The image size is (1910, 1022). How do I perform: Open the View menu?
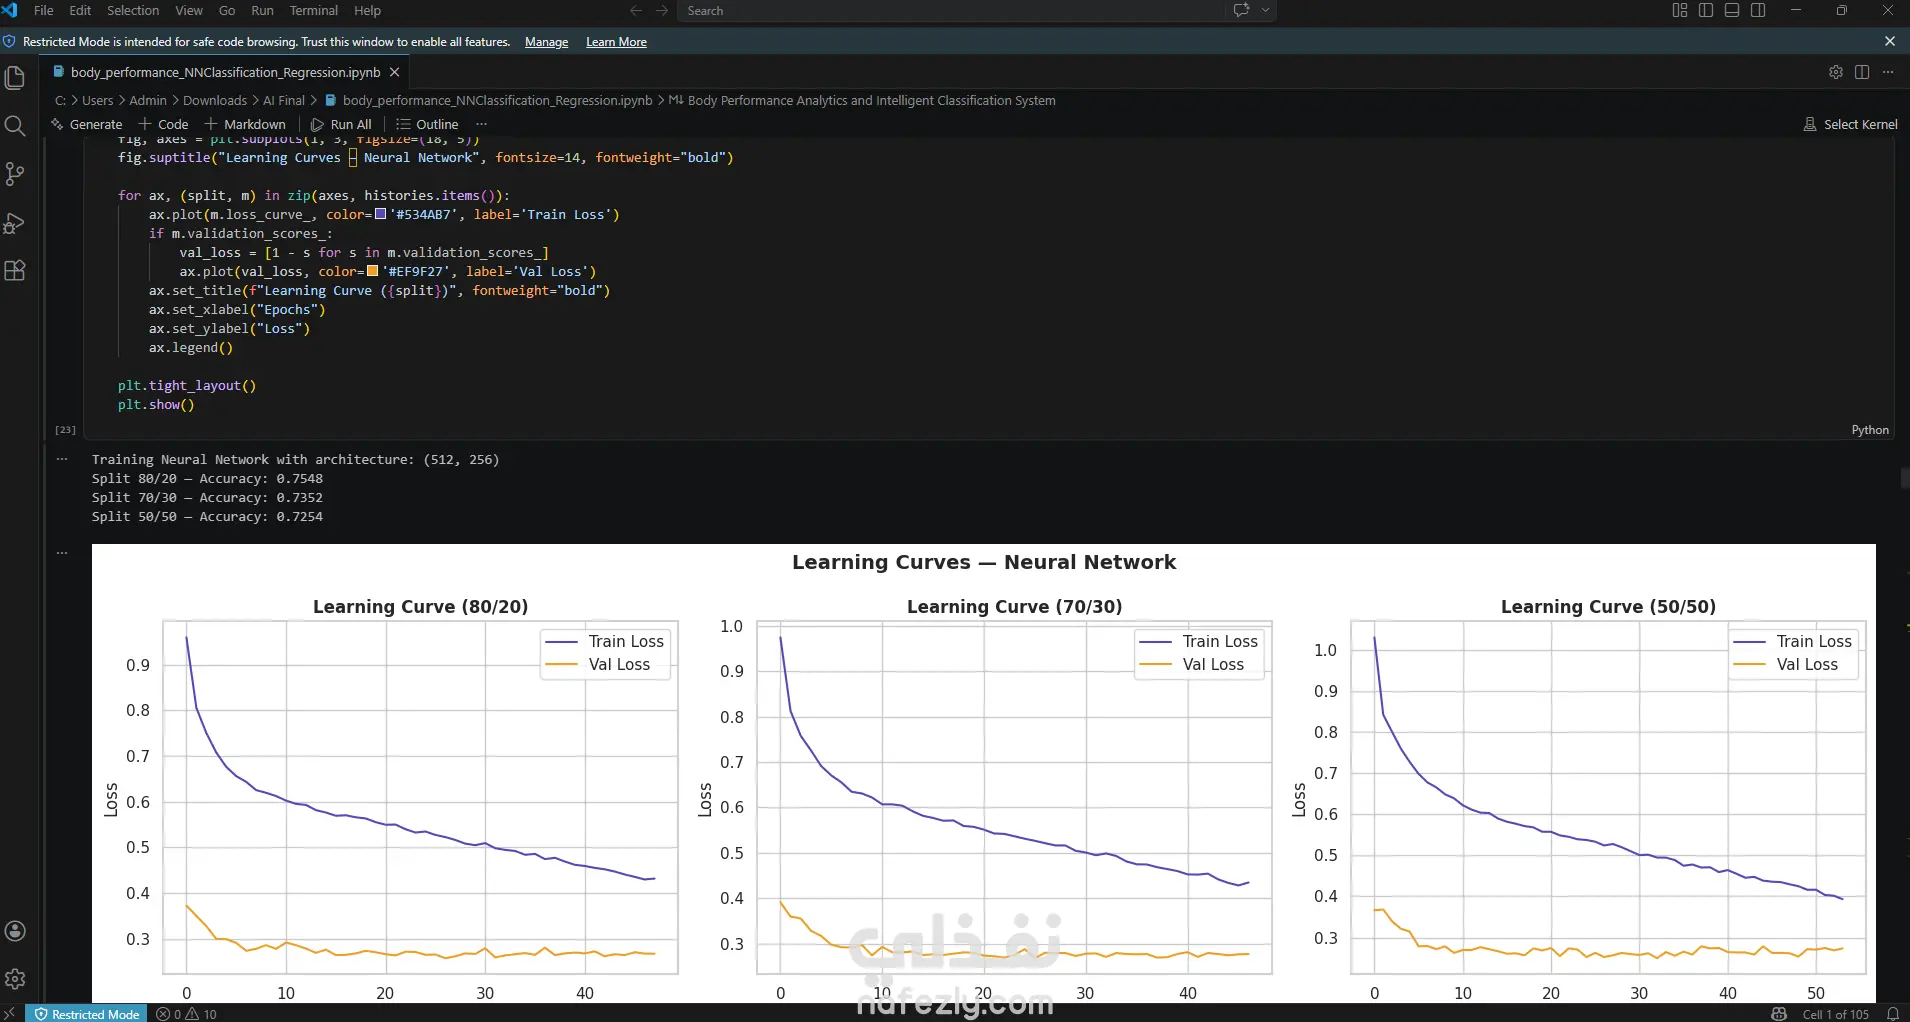pos(189,11)
